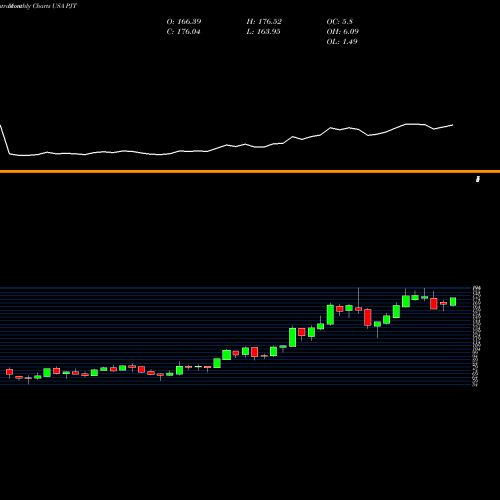The image size is (500, 500).
Task: Click the open price value O: 166.39
Action: (x=184, y=22)
